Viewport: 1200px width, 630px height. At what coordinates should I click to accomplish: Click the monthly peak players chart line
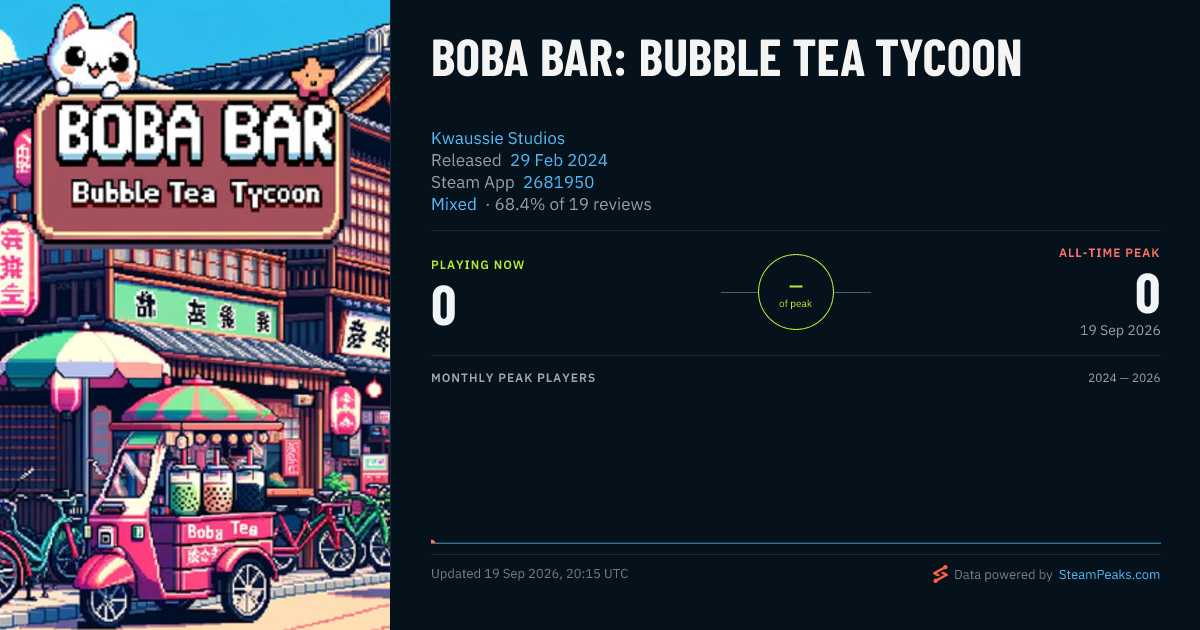pyautogui.click(x=796, y=543)
